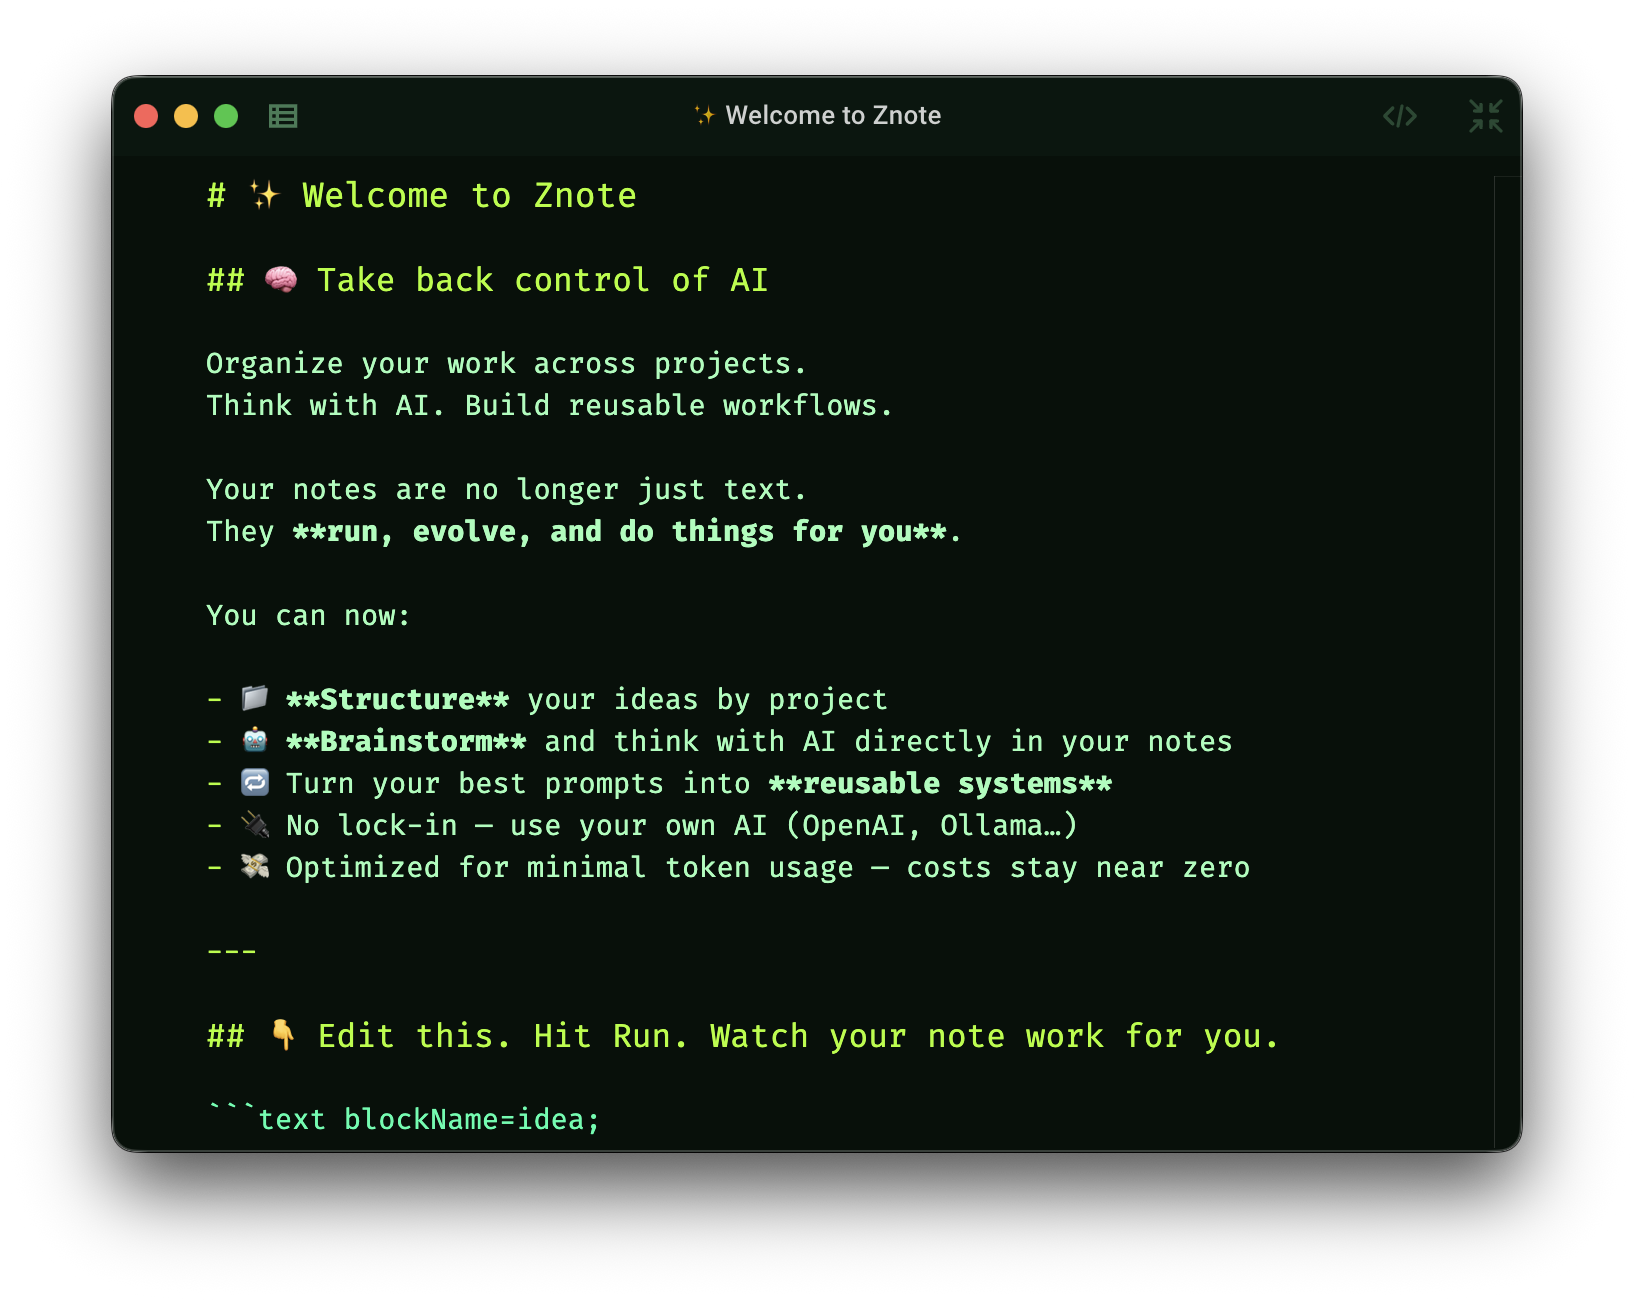Click the 'You can now:' line

[x=308, y=615]
